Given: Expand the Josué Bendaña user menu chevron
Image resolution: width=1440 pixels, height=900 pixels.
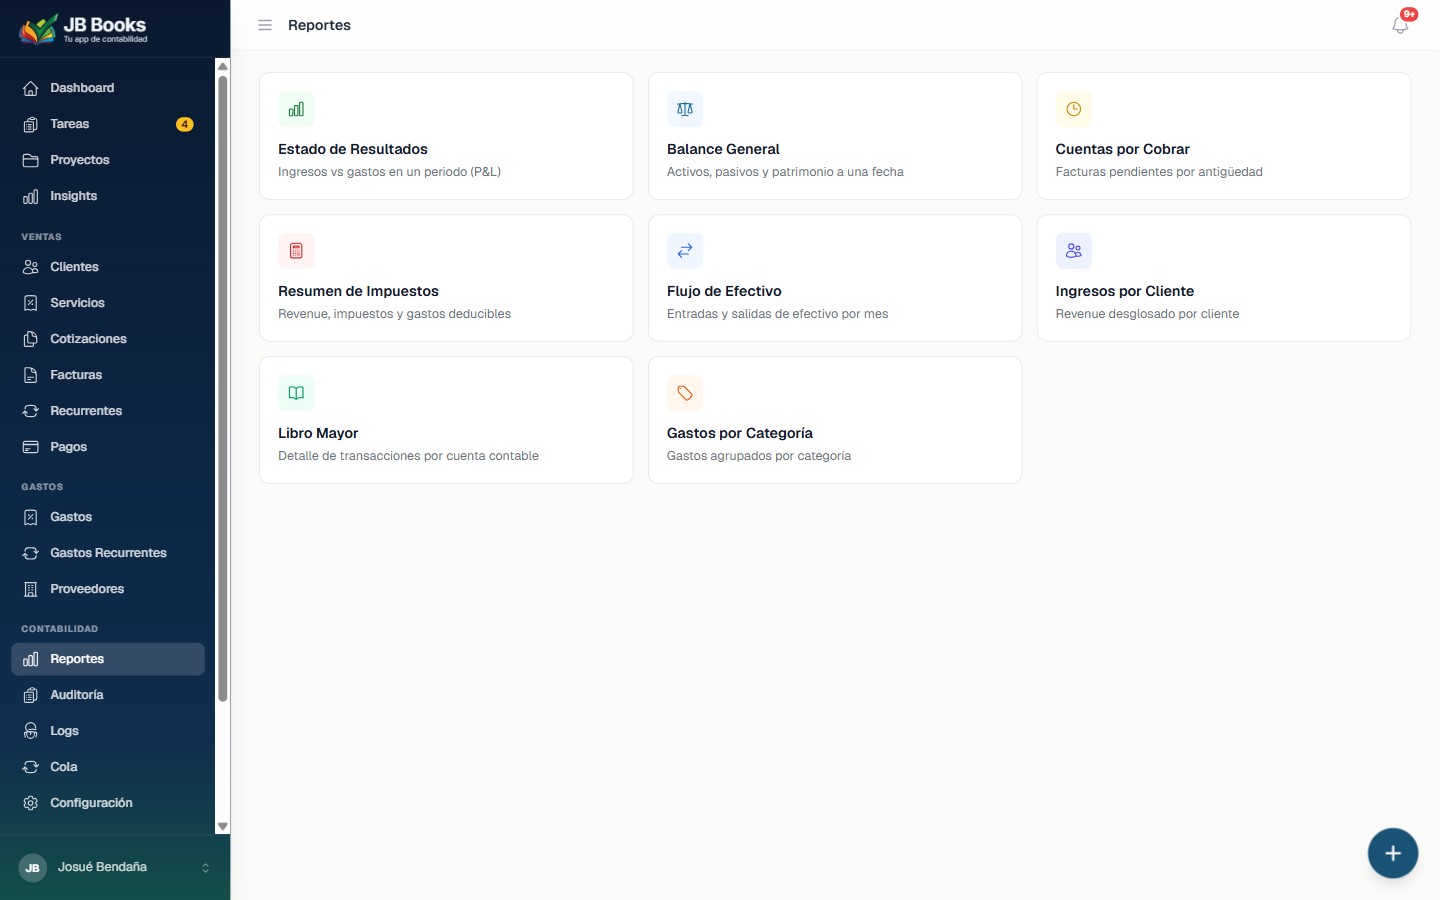Looking at the screenshot, I should click(205, 868).
